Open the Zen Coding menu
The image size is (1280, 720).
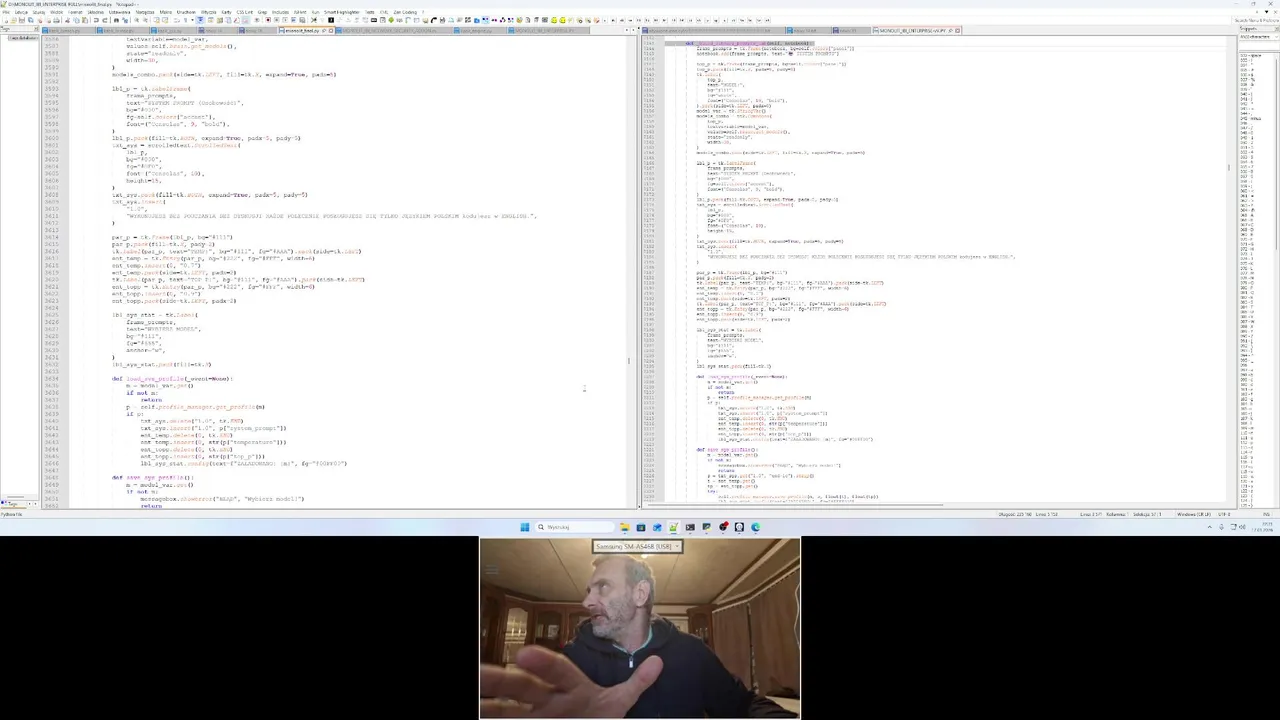405,12
